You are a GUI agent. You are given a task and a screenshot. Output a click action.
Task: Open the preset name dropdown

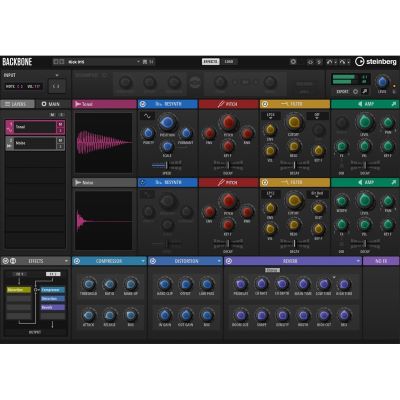point(138,62)
